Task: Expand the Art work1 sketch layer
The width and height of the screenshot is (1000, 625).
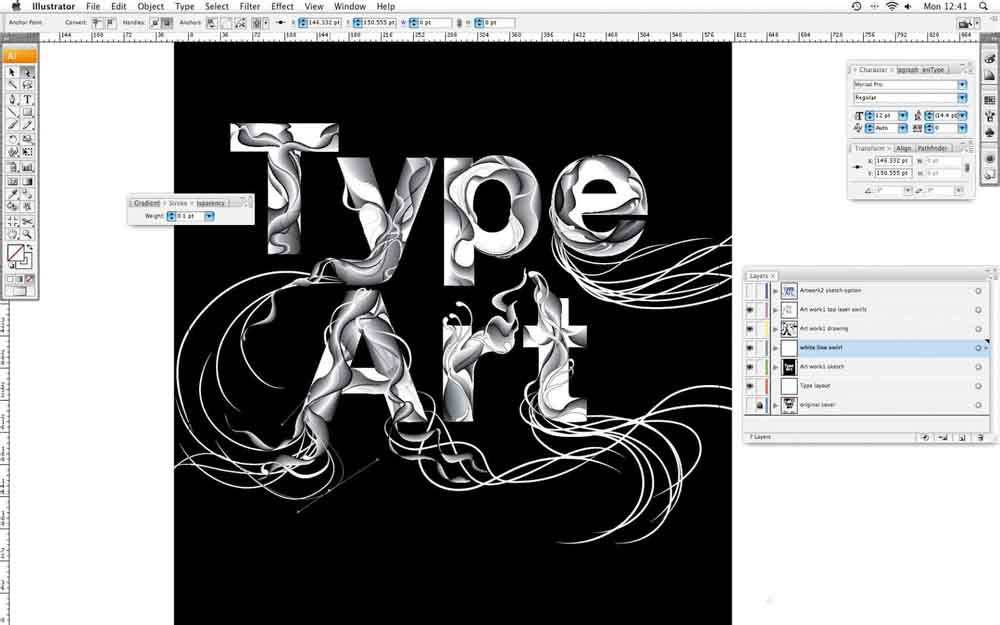Action: (776, 367)
